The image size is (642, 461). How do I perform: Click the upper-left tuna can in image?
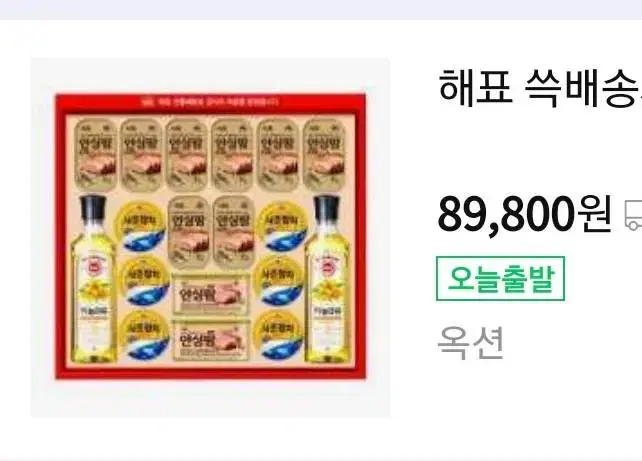141,226
